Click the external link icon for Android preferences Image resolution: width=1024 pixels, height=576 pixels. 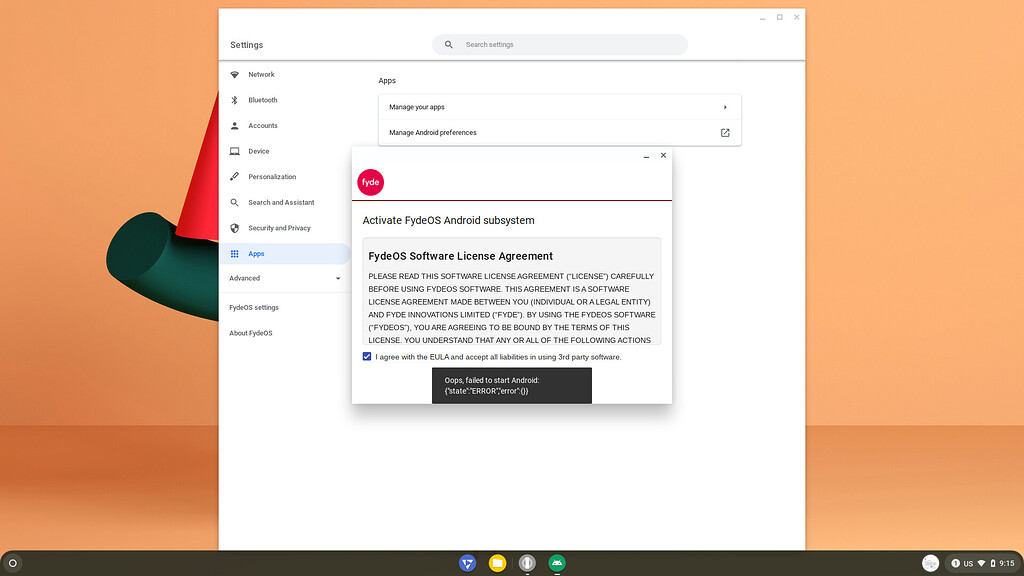[x=725, y=133]
